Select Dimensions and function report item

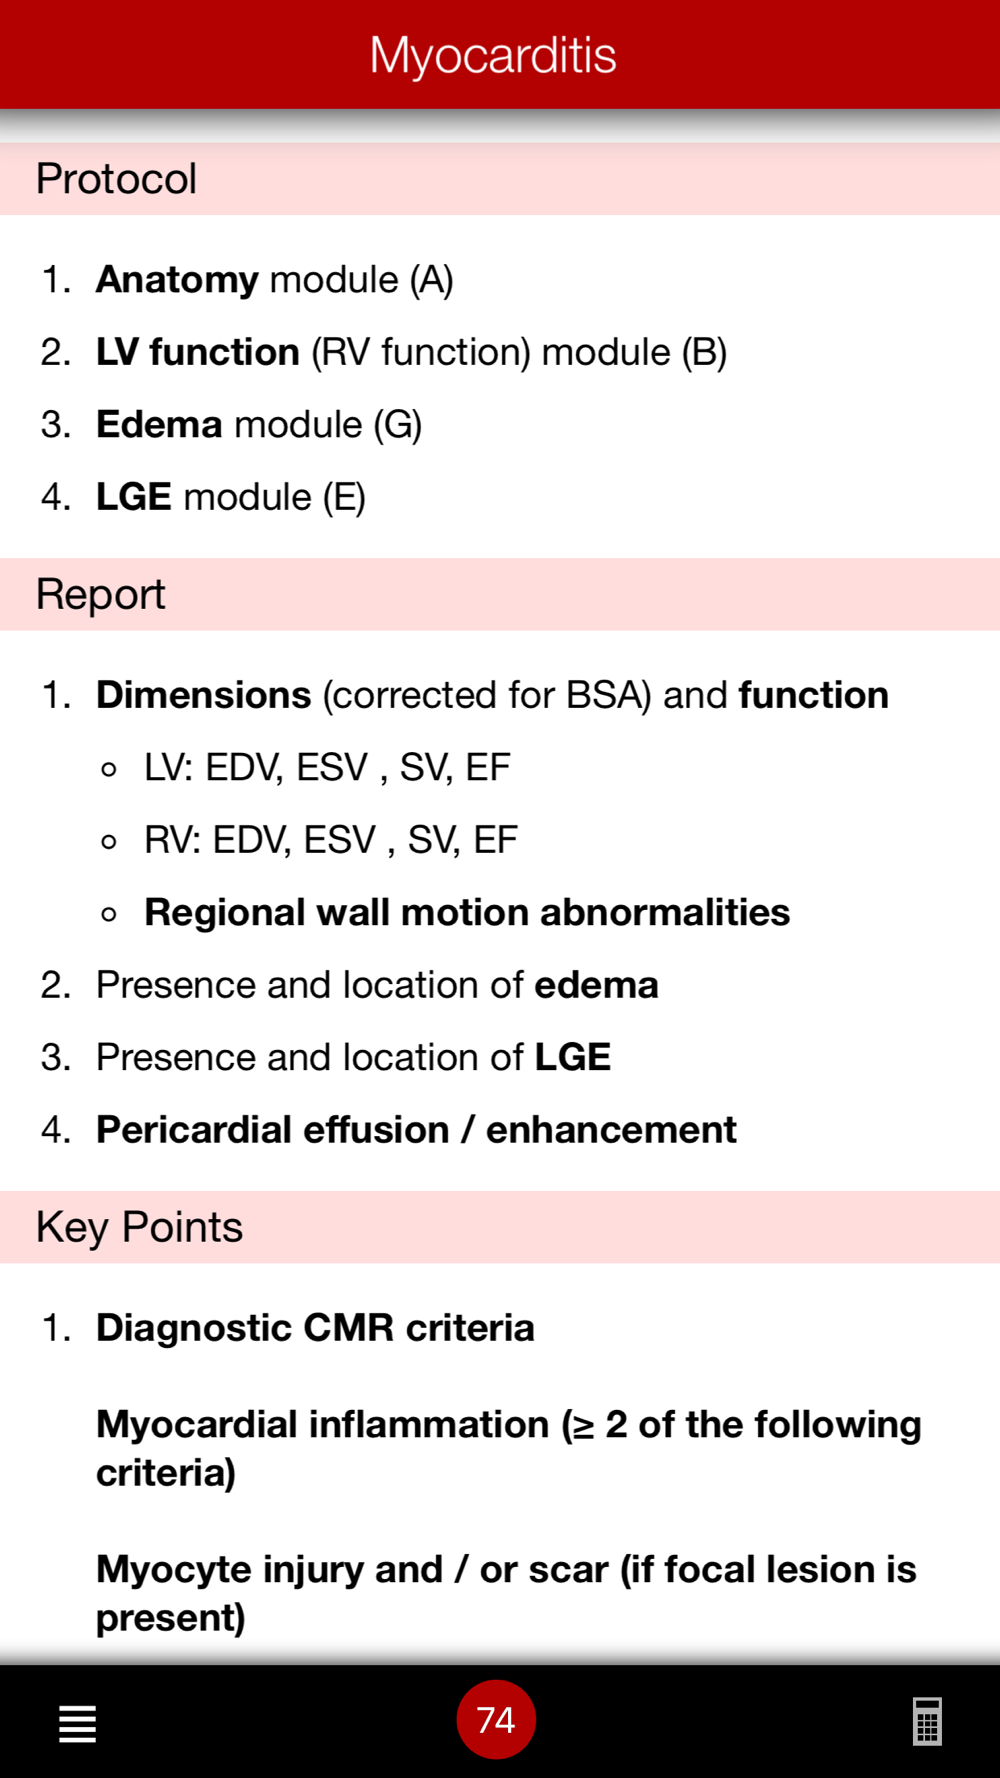tap(491, 695)
